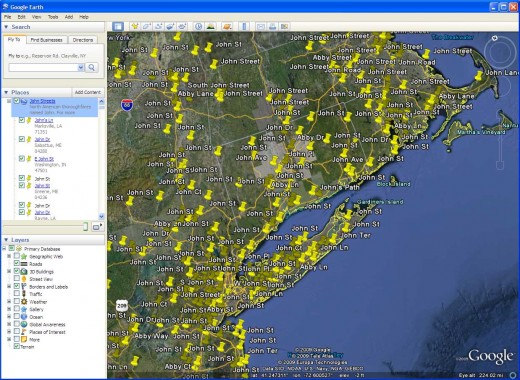The height and width of the screenshot is (380, 520).
Task: Collapse the Search panel triangle
Action: pyautogui.click(x=6, y=27)
